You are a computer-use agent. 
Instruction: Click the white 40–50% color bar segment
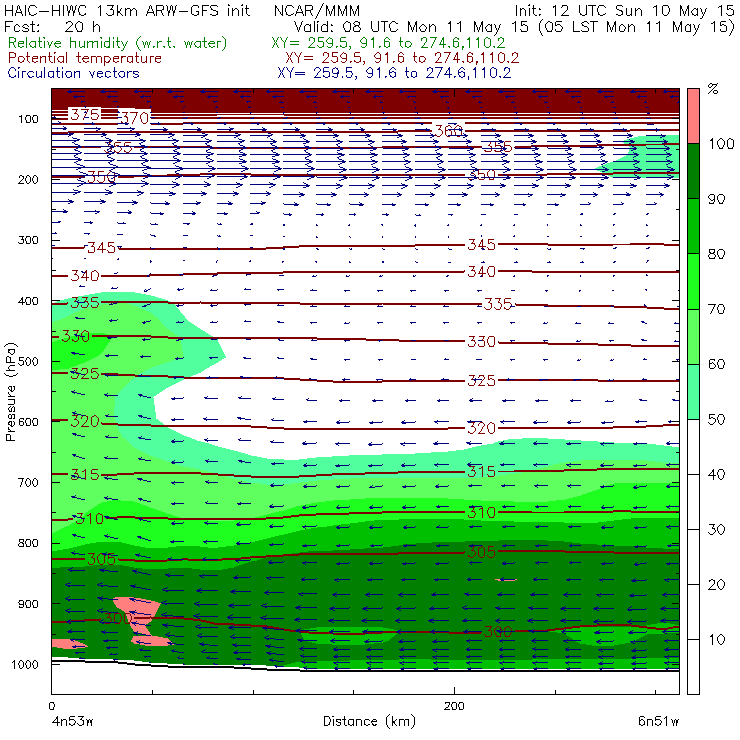(x=693, y=446)
